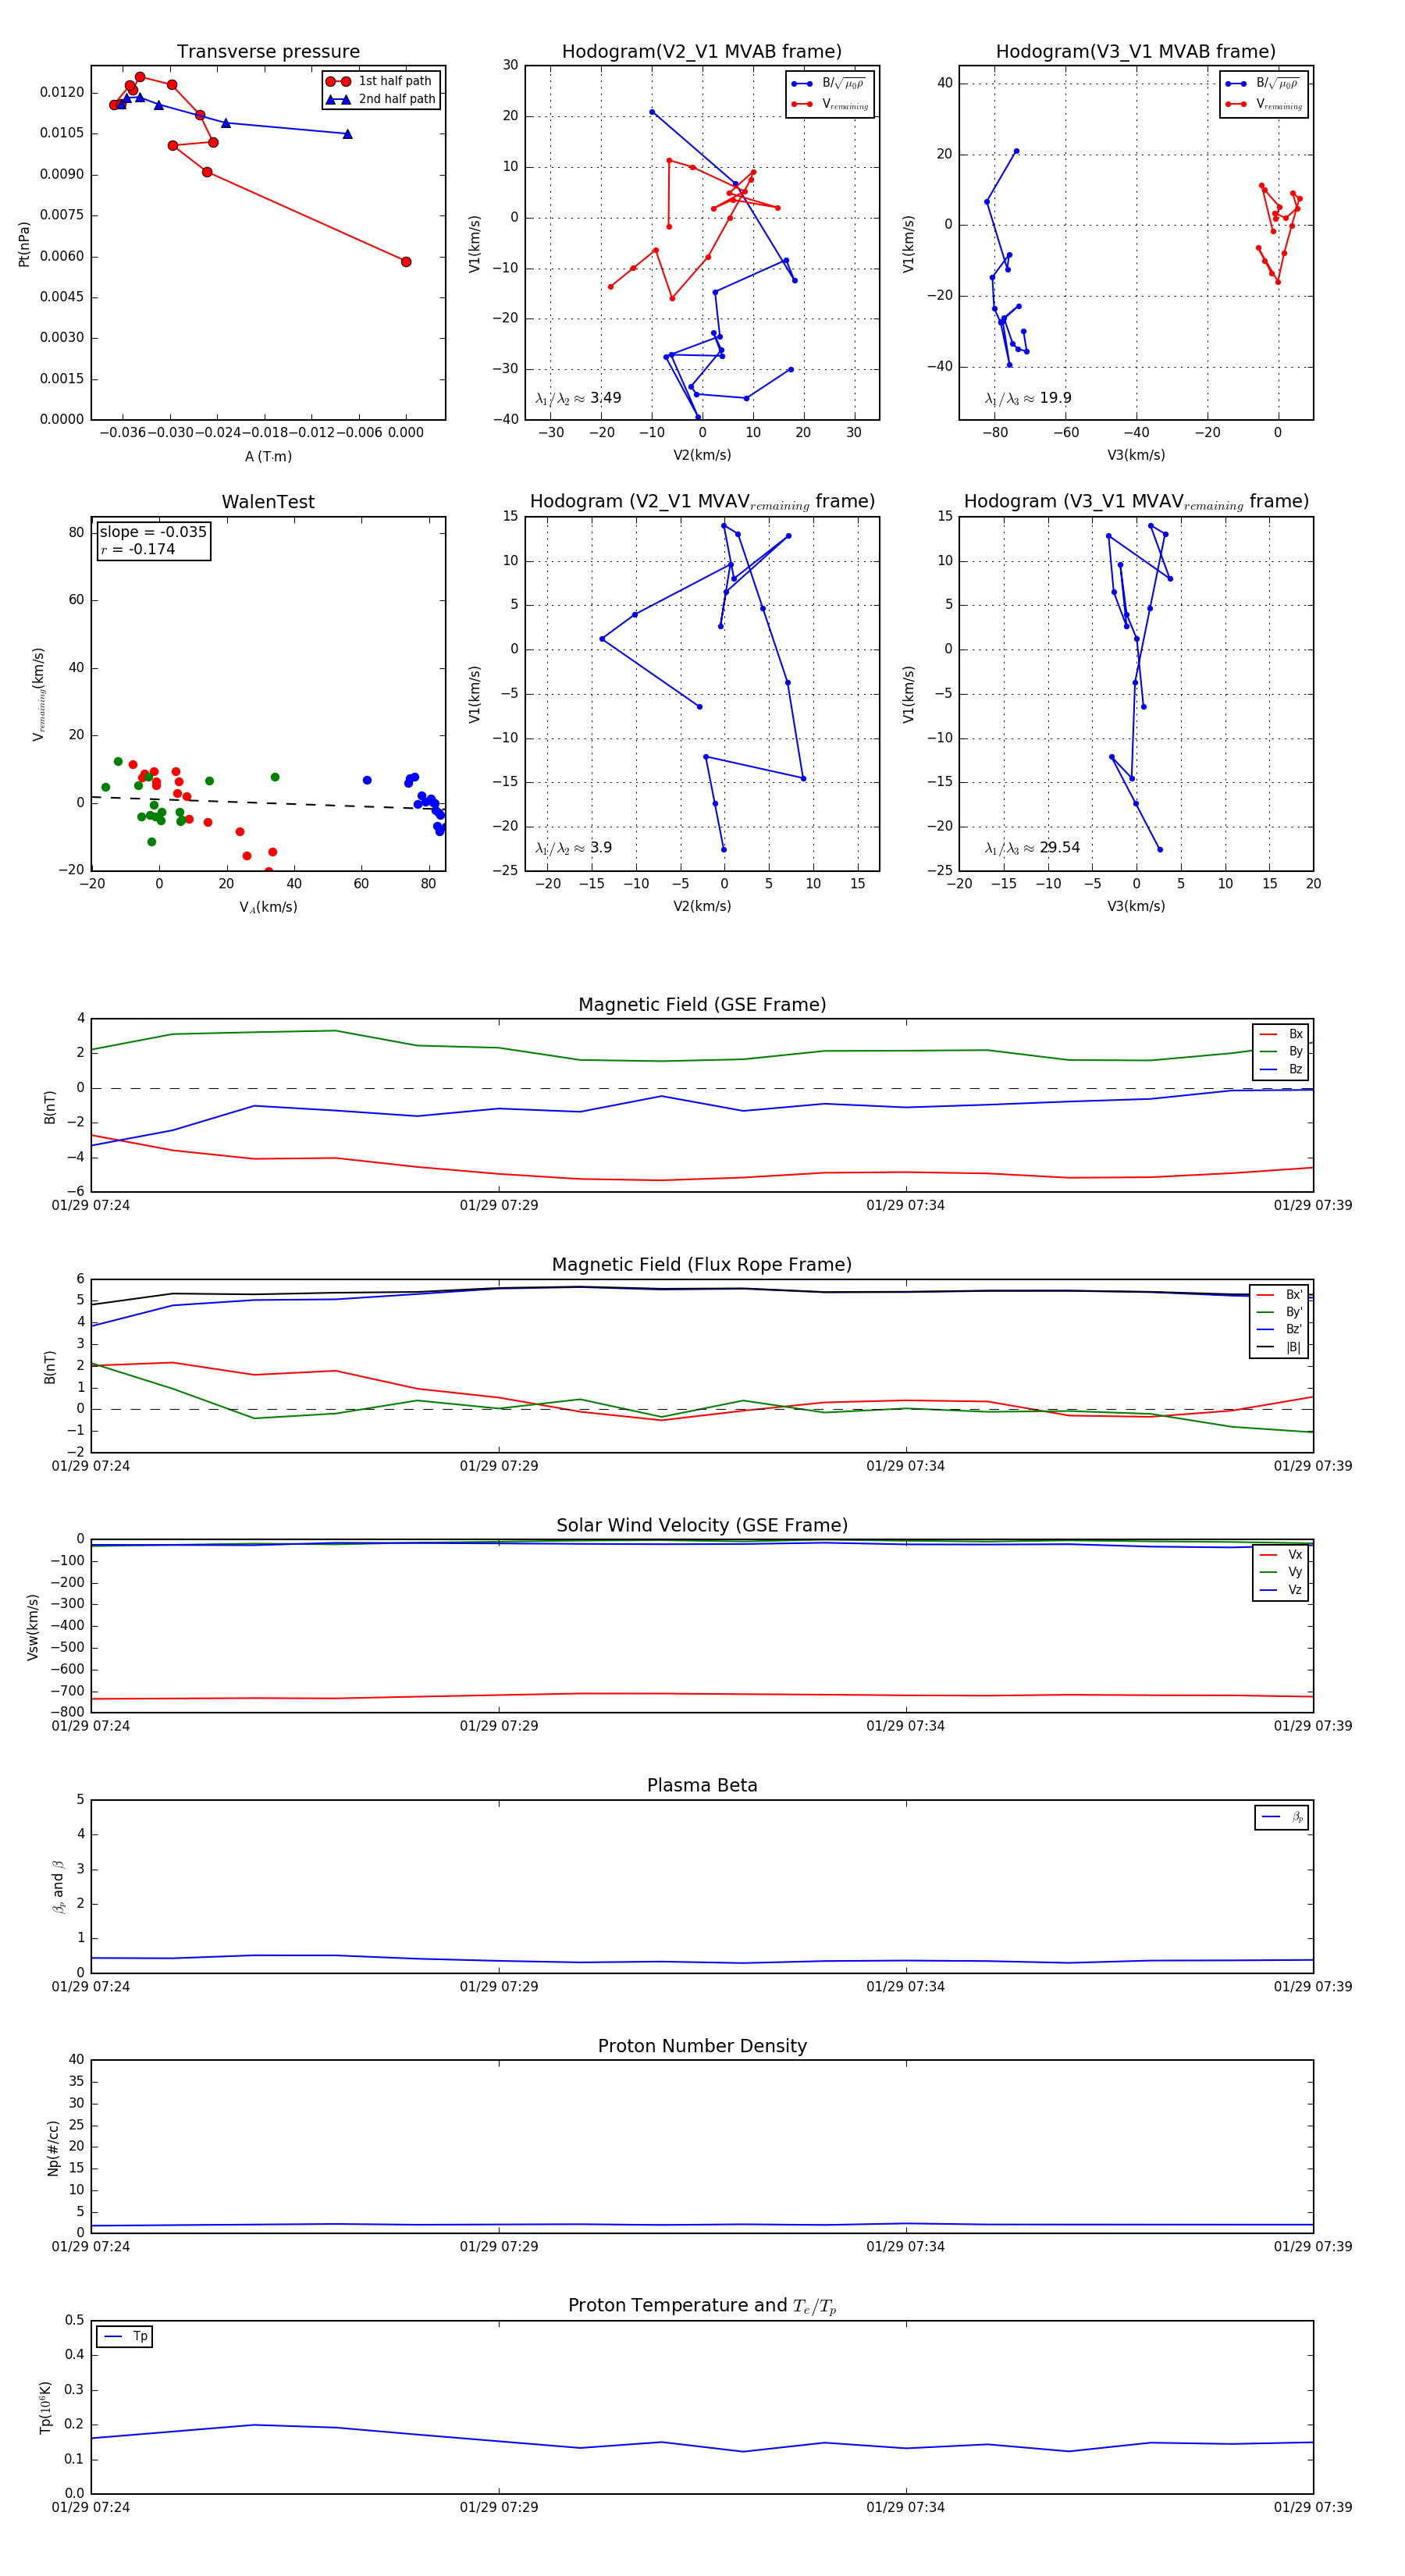Click the eigenvalue ratio label '19.9'
Viewport: 1405px width, 2576px height.
(x=1056, y=398)
